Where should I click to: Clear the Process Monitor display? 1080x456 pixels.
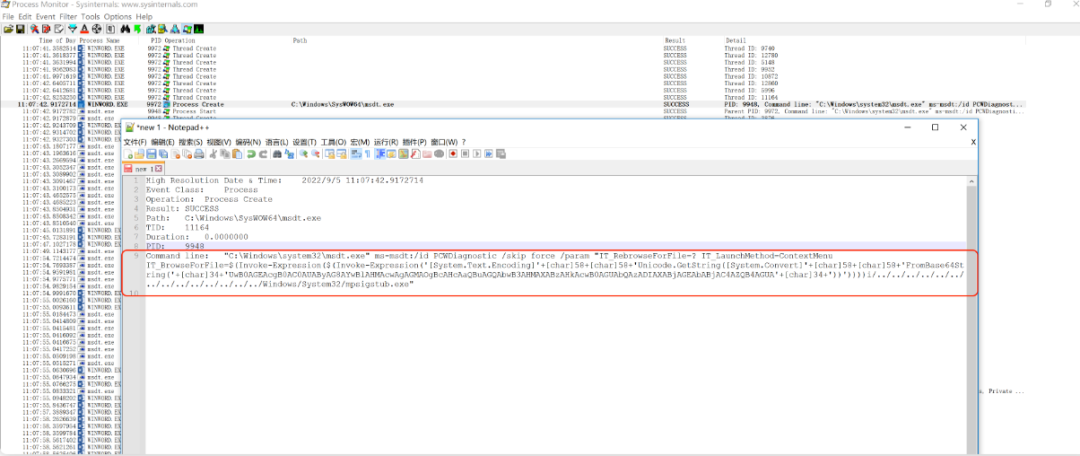(x=59, y=29)
